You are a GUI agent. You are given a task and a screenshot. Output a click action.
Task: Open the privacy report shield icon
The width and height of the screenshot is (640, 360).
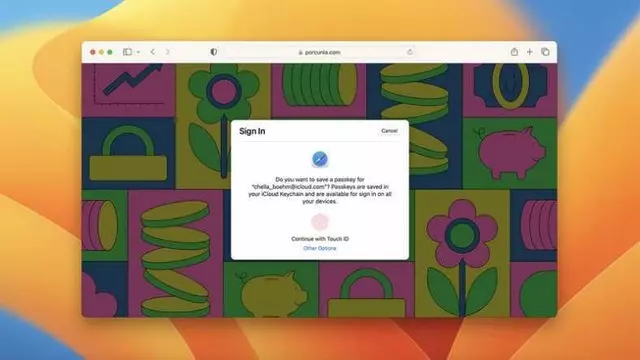pyautogui.click(x=213, y=52)
